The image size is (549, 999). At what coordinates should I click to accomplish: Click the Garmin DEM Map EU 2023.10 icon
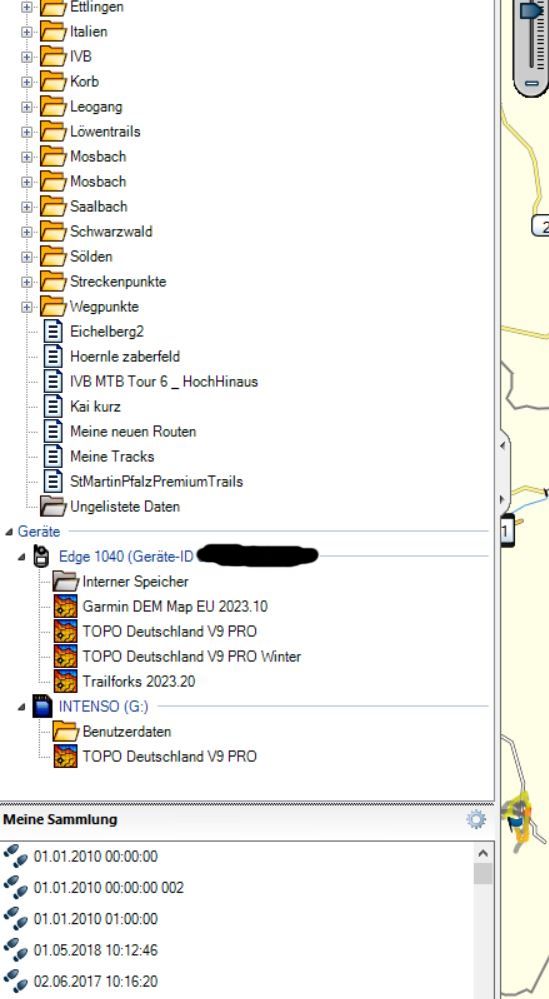pos(66,606)
